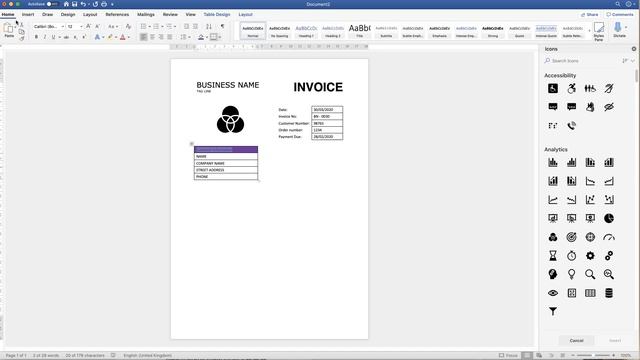Image resolution: width=640 pixels, height=360 pixels.
Task: Open the Draw tab
Action: coord(47,14)
